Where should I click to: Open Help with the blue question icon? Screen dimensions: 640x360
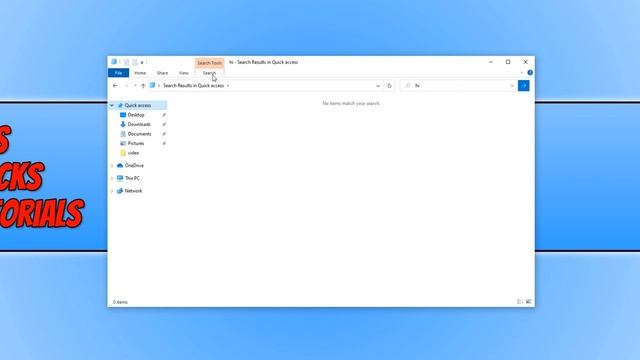(x=530, y=73)
